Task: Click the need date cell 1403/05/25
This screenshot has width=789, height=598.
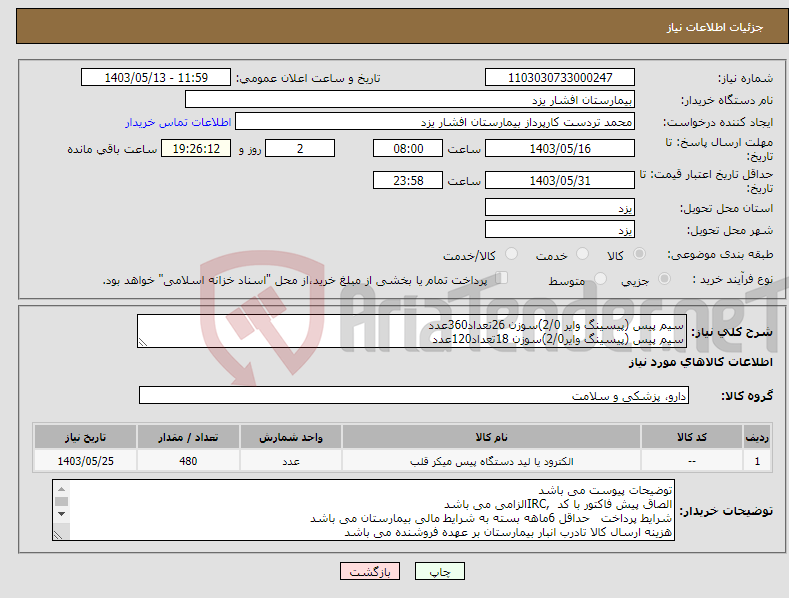Action: [86, 461]
